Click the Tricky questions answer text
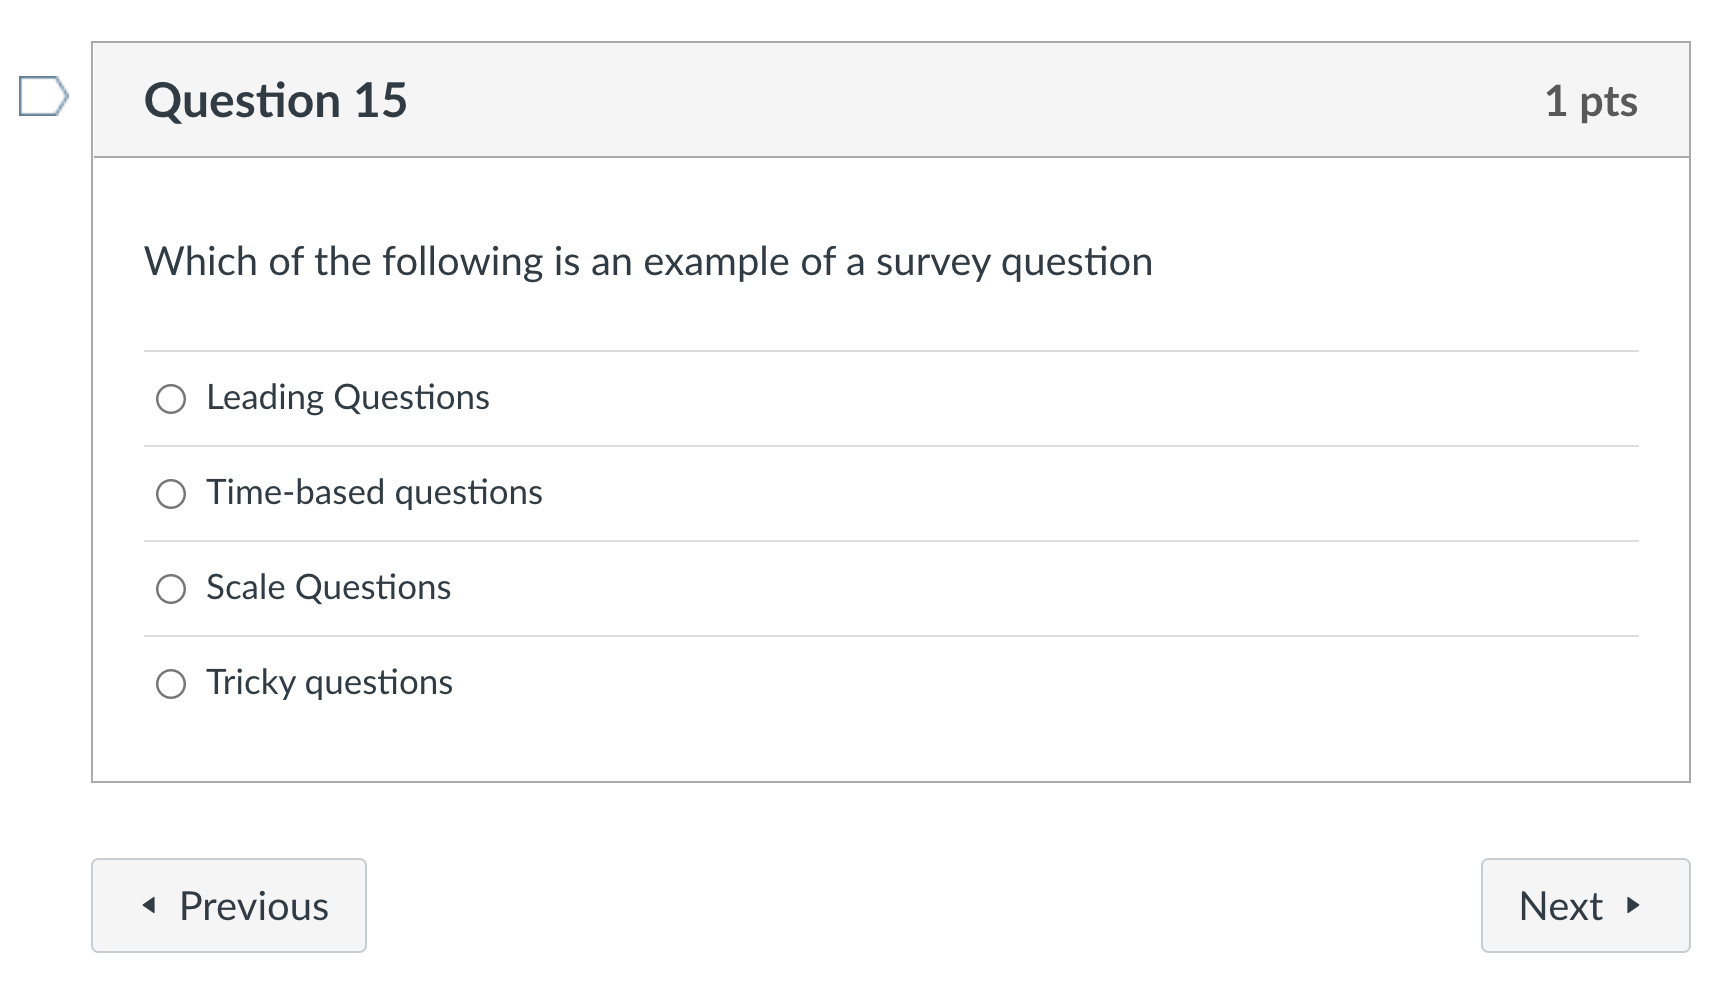Viewport: 1717px width, 994px height. pyautogui.click(x=329, y=682)
